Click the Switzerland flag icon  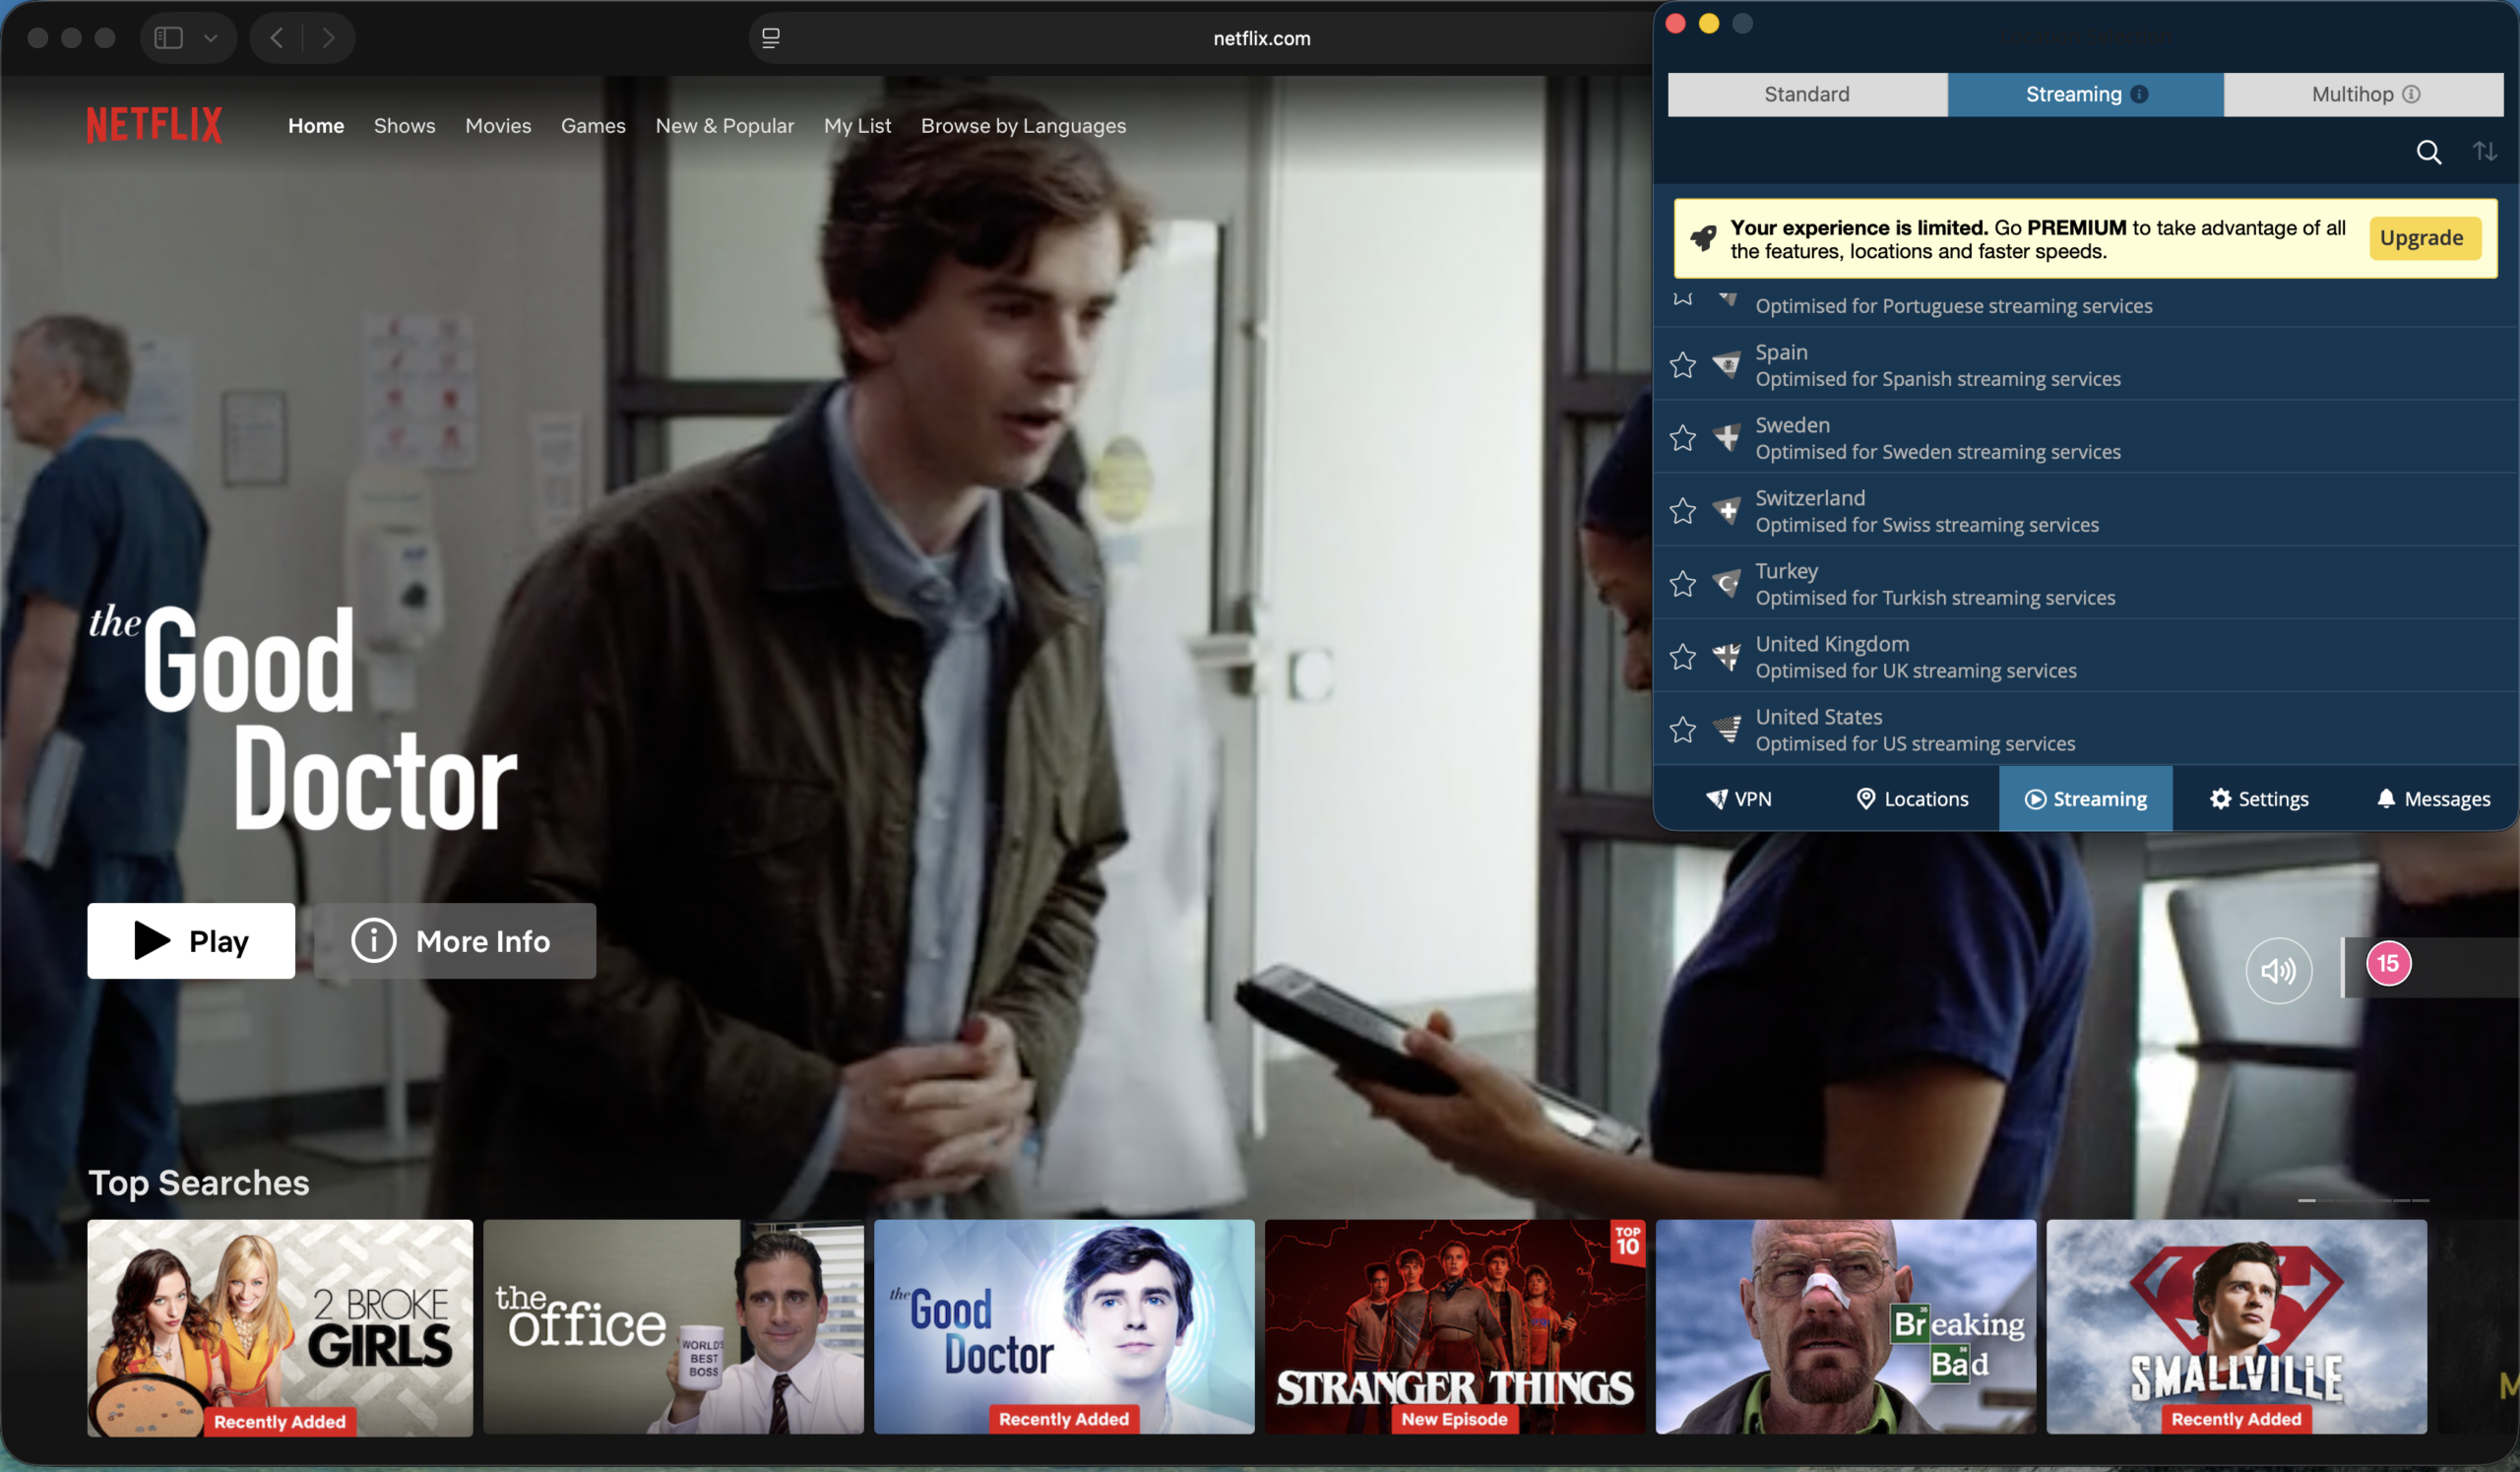tap(1727, 511)
